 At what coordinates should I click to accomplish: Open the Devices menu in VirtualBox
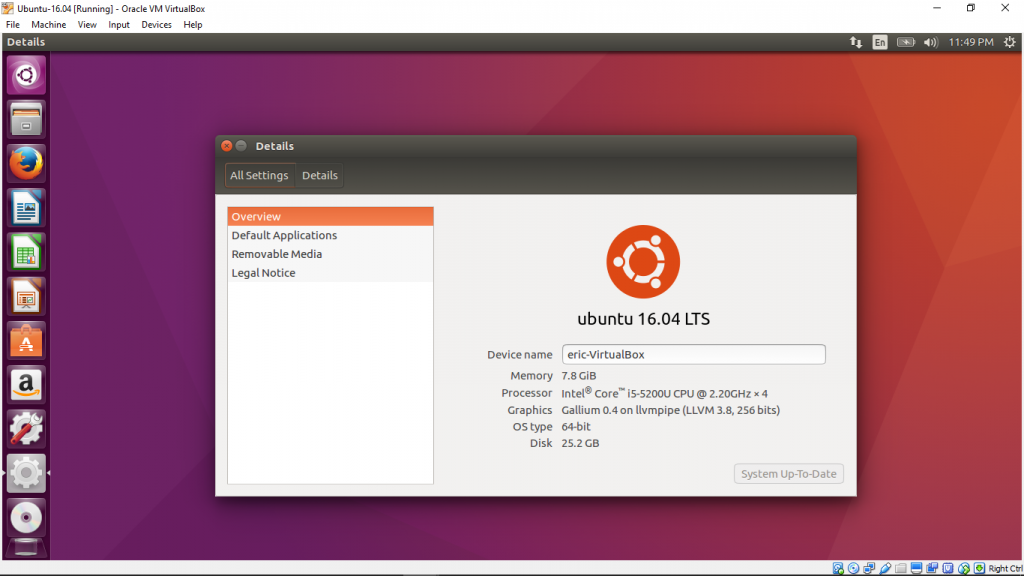coord(156,25)
